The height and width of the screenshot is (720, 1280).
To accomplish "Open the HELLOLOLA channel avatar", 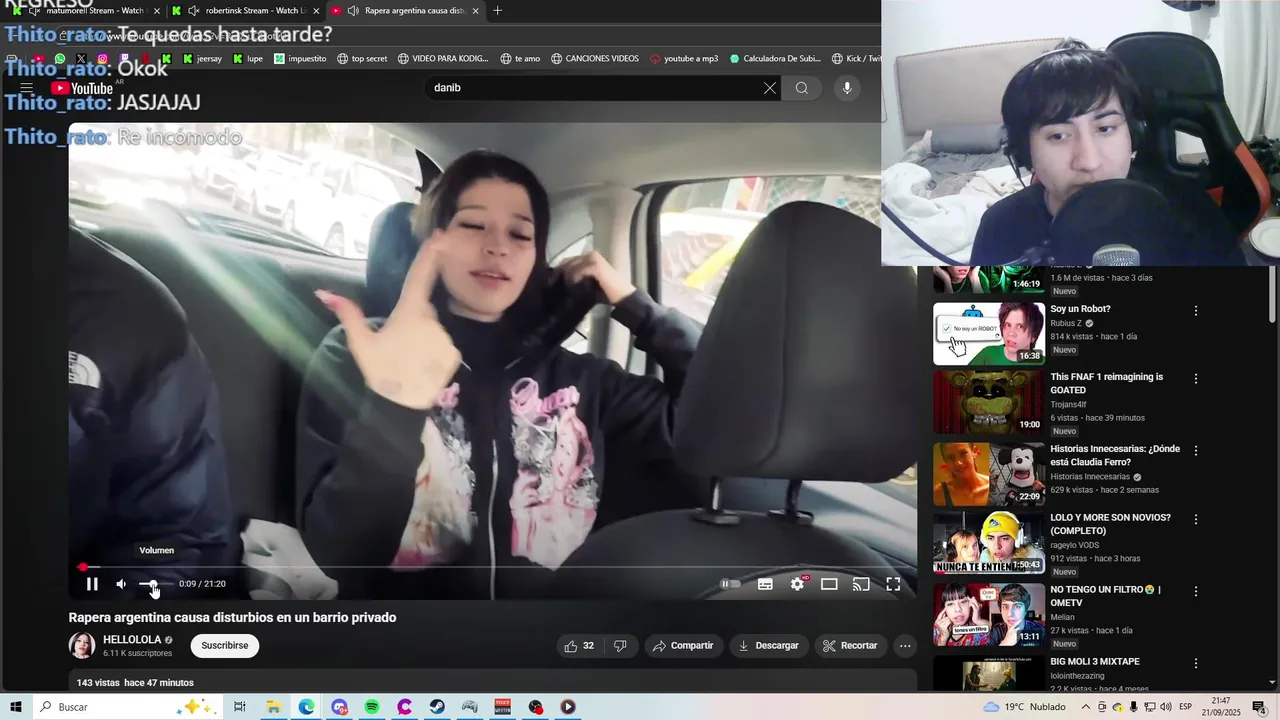I will click(82, 646).
